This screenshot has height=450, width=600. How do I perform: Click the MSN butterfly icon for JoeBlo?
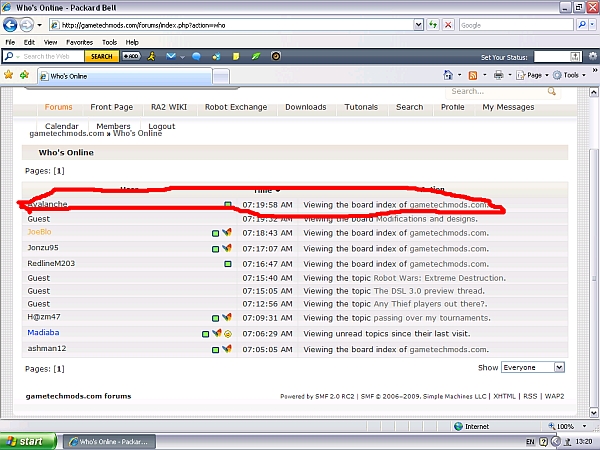227,232
